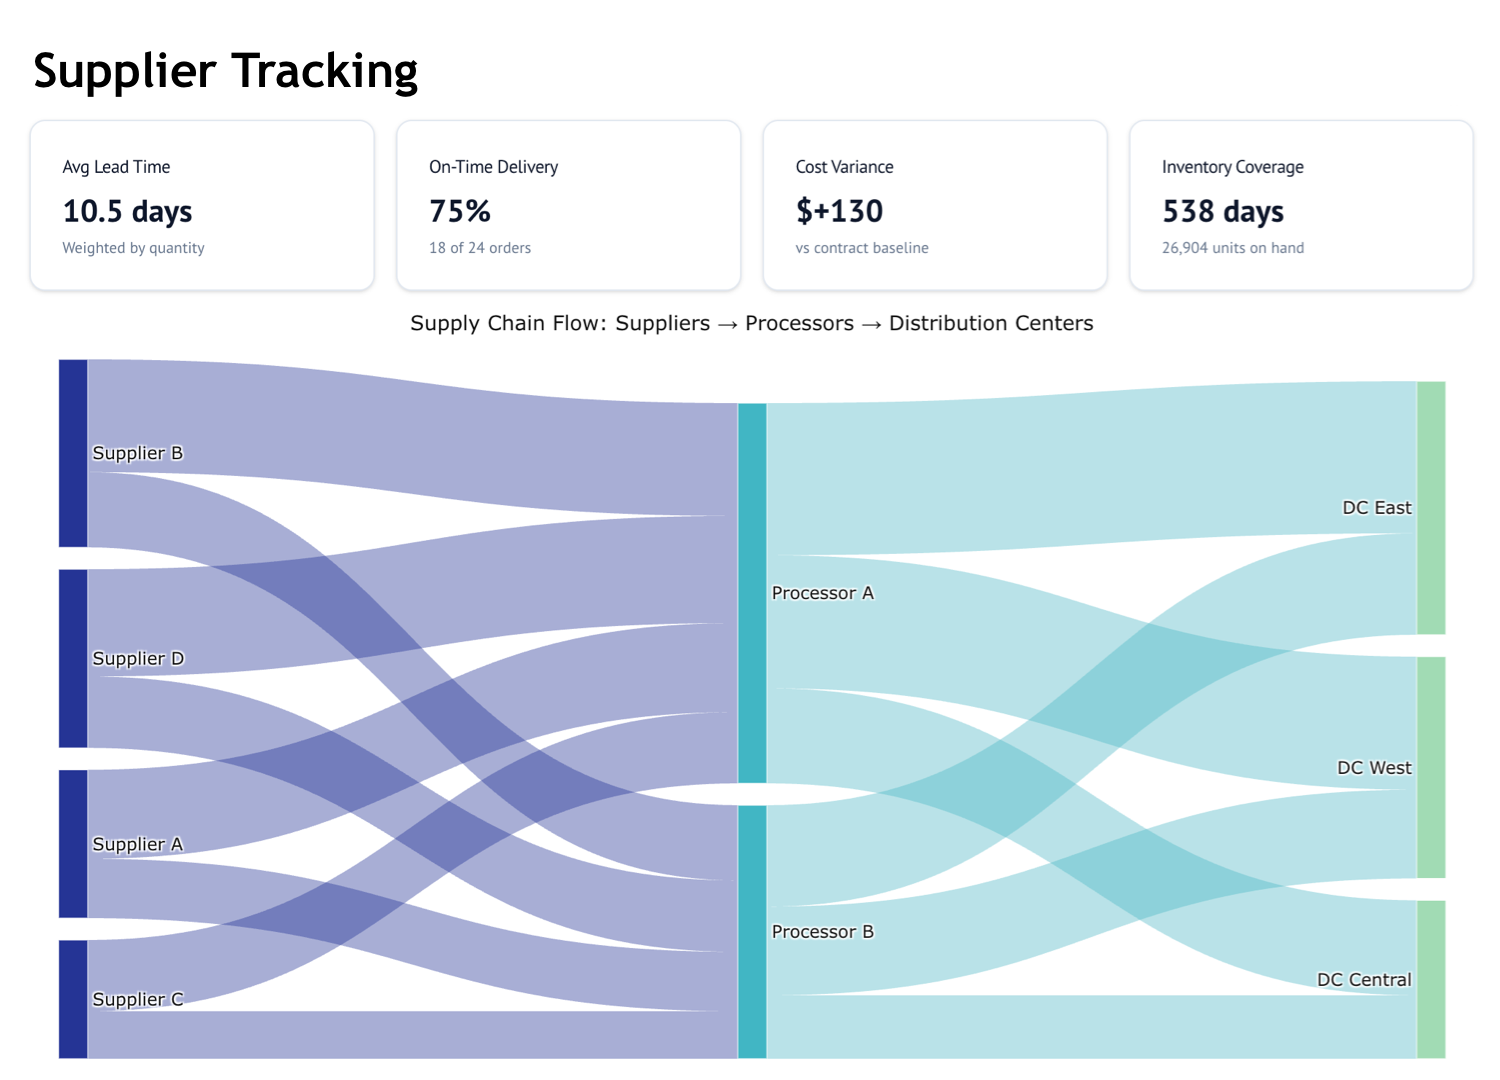The image size is (1500, 1080).
Task: Click the On-Time Delivery card
Action: (x=568, y=206)
